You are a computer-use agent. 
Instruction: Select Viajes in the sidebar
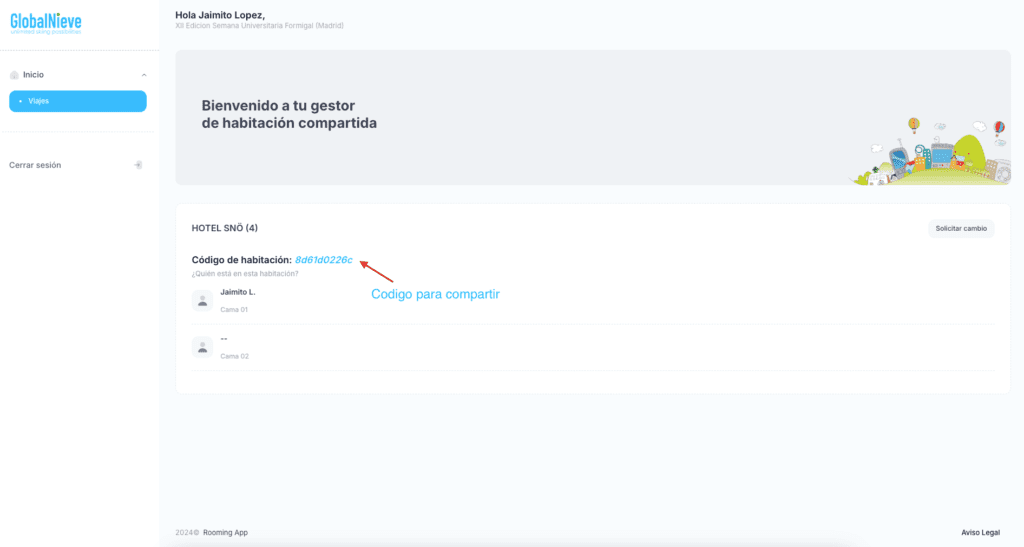tap(78, 101)
